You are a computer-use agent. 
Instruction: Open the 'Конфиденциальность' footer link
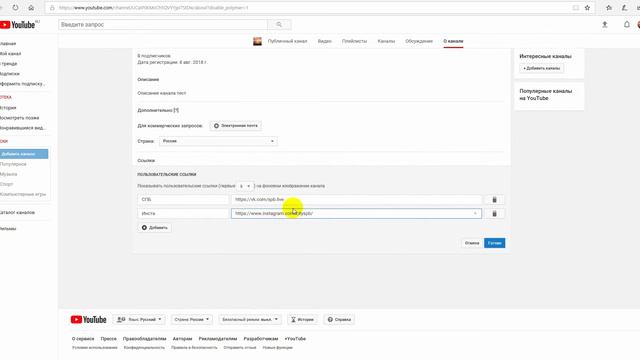click(x=144, y=348)
